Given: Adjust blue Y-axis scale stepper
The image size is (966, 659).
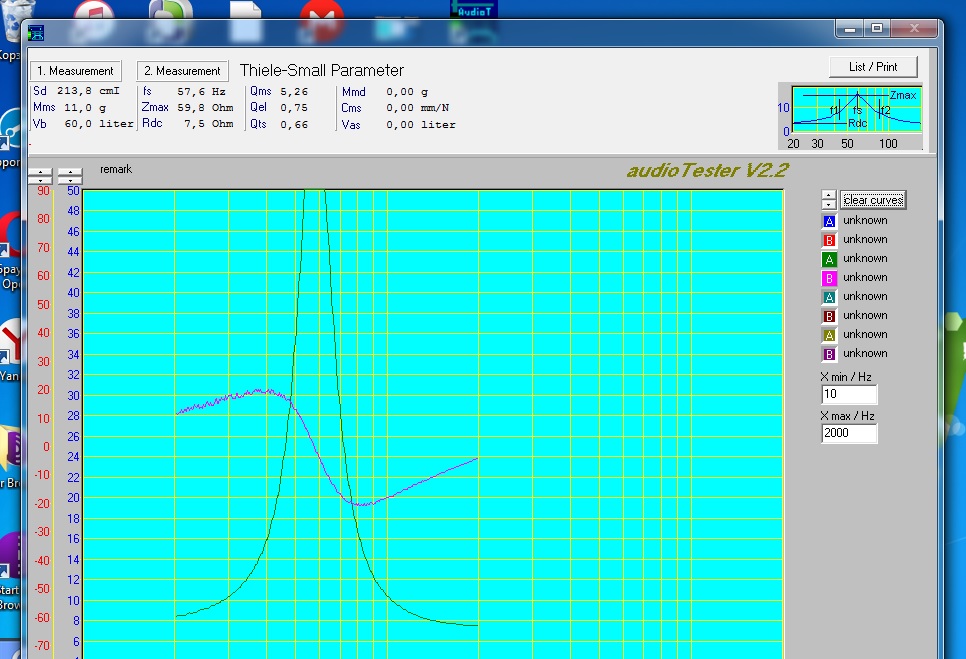Looking at the screenshot, I should coord(70,176).
